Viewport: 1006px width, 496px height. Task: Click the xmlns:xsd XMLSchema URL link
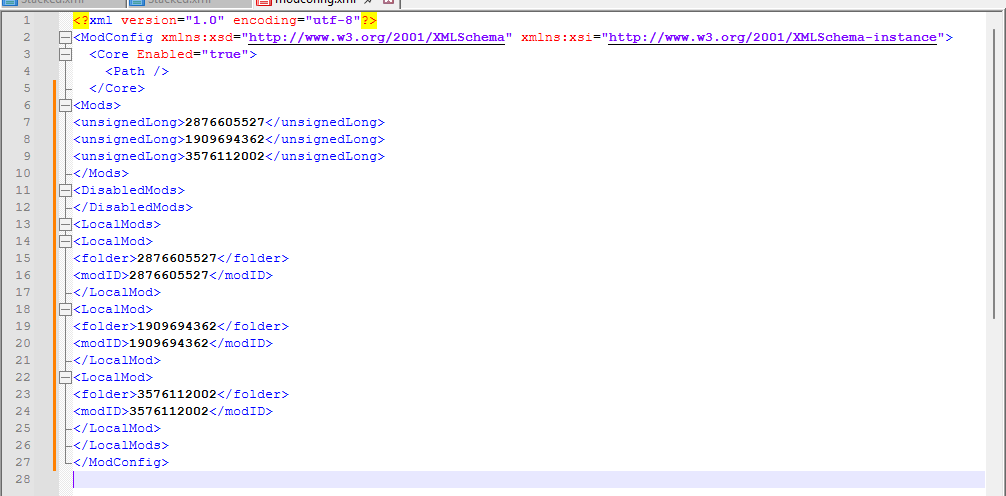[376, 38]
